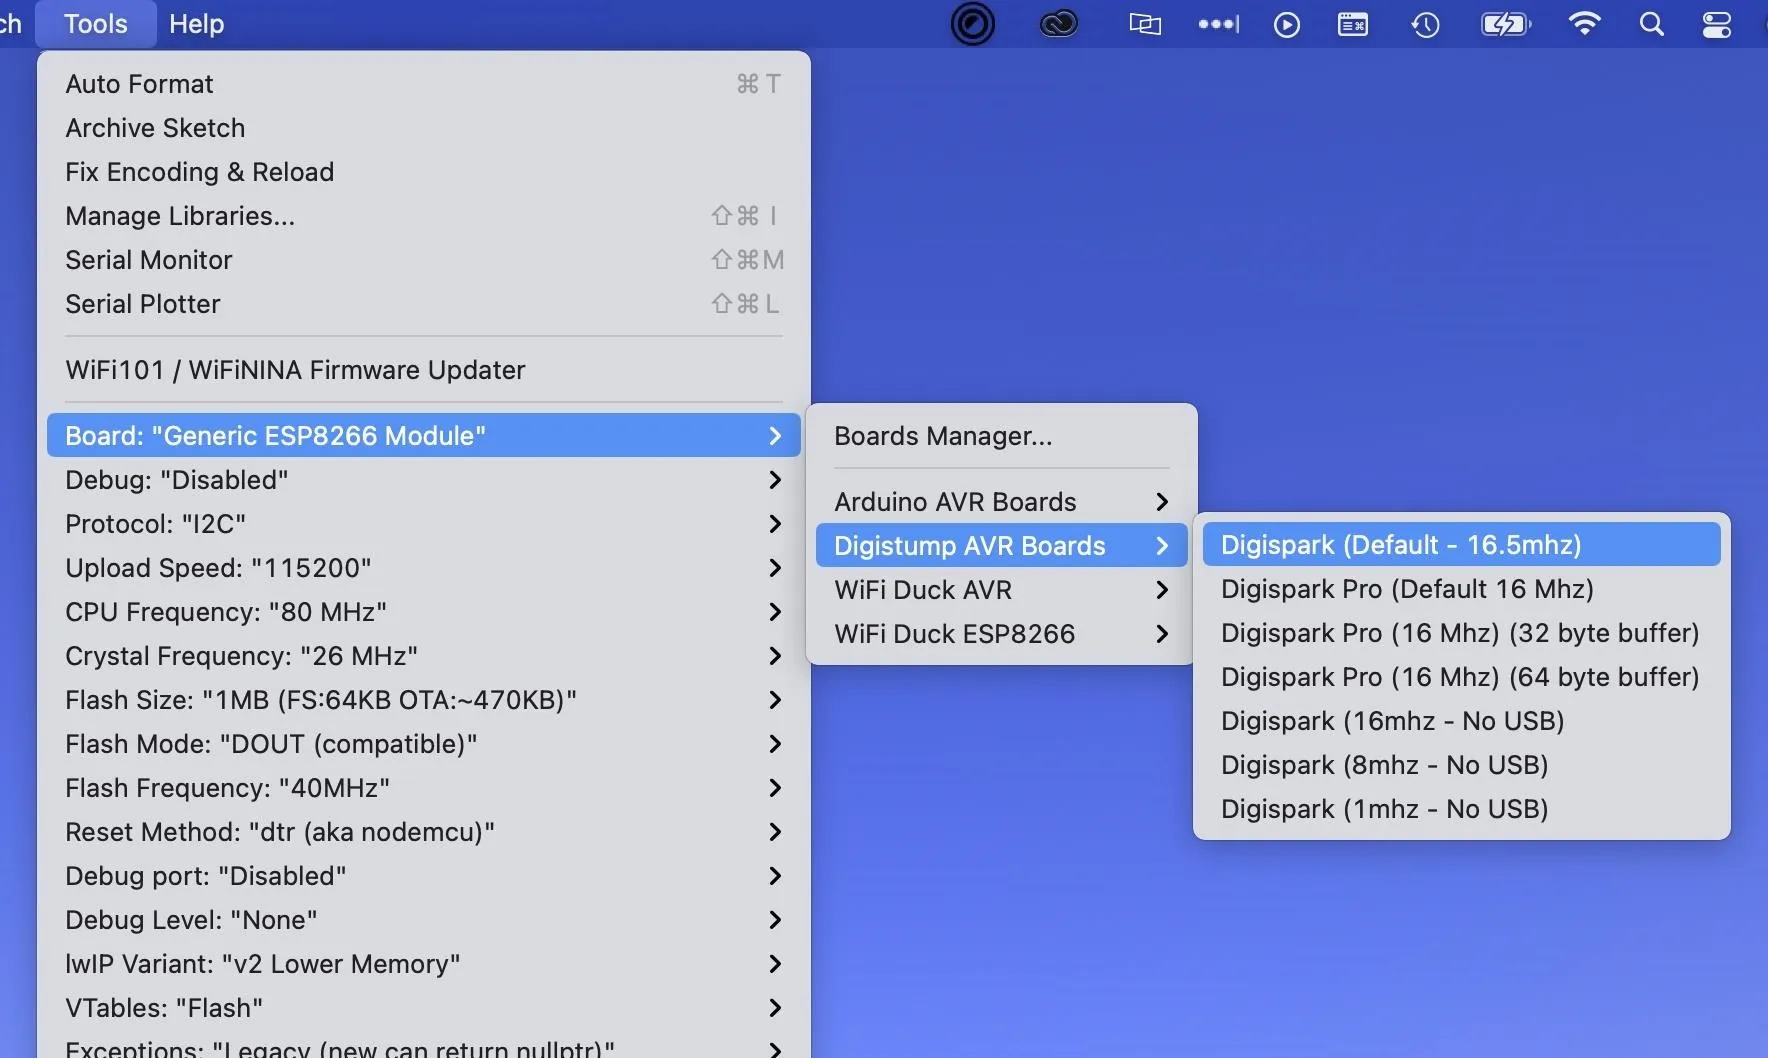Choose Auto Format
Viewport: 1768px width, 1058px height.
pyautogui.click(x=424, y=84)
